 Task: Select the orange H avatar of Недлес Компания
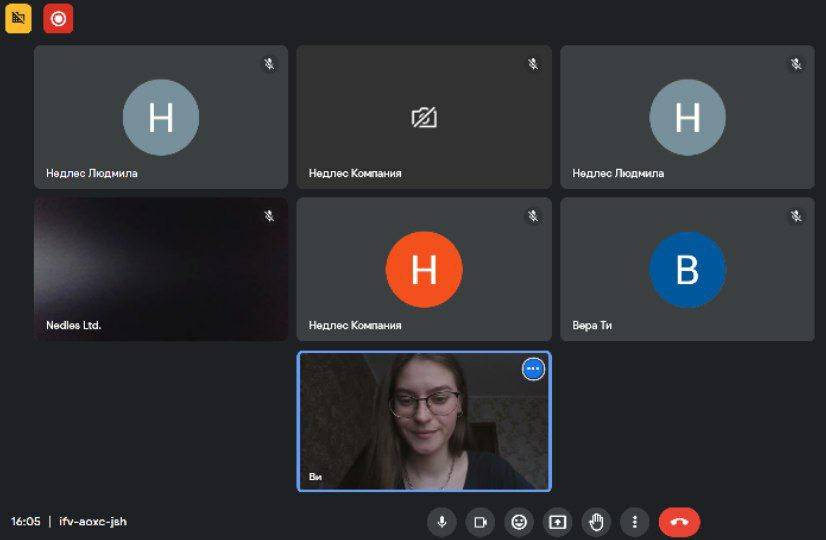click(424, 270)
